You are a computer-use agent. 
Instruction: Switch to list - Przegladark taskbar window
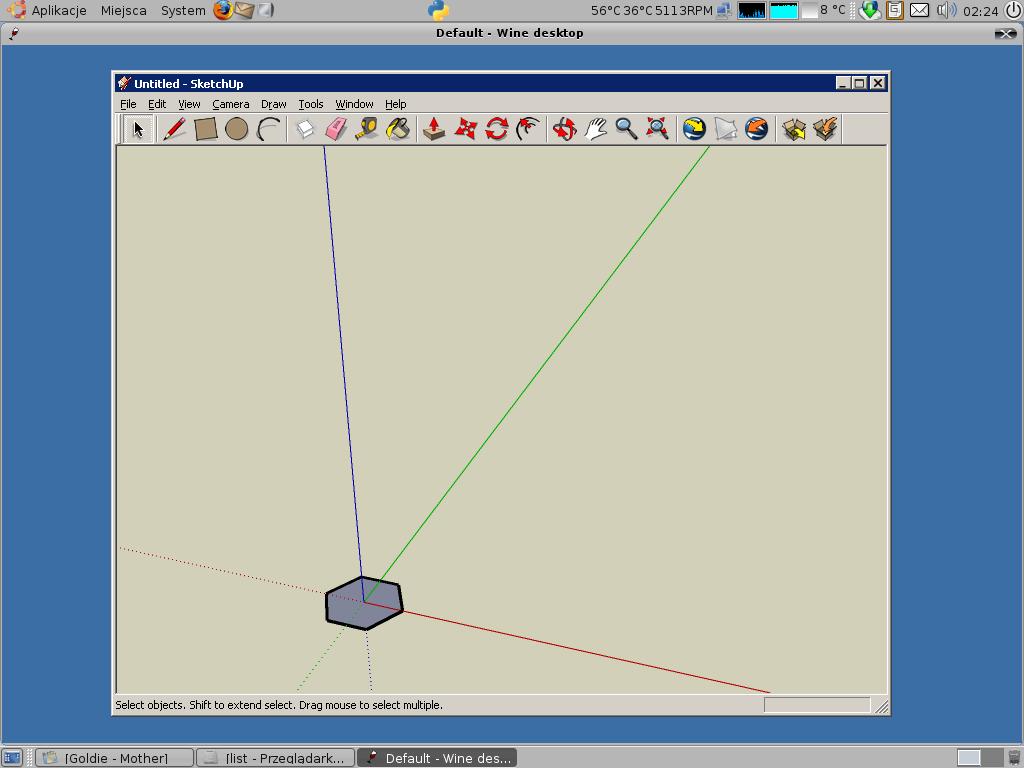276,758
